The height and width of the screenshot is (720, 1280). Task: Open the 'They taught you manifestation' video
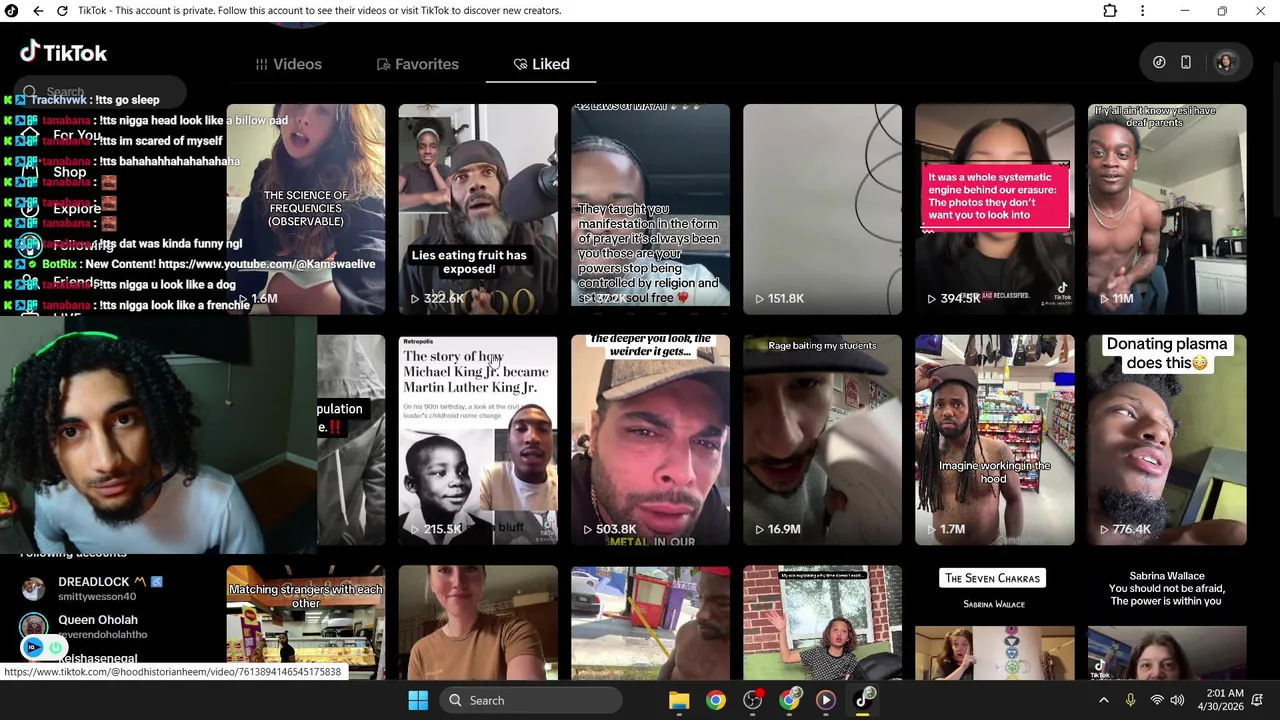pyautogui.click(x=650, y=209)
